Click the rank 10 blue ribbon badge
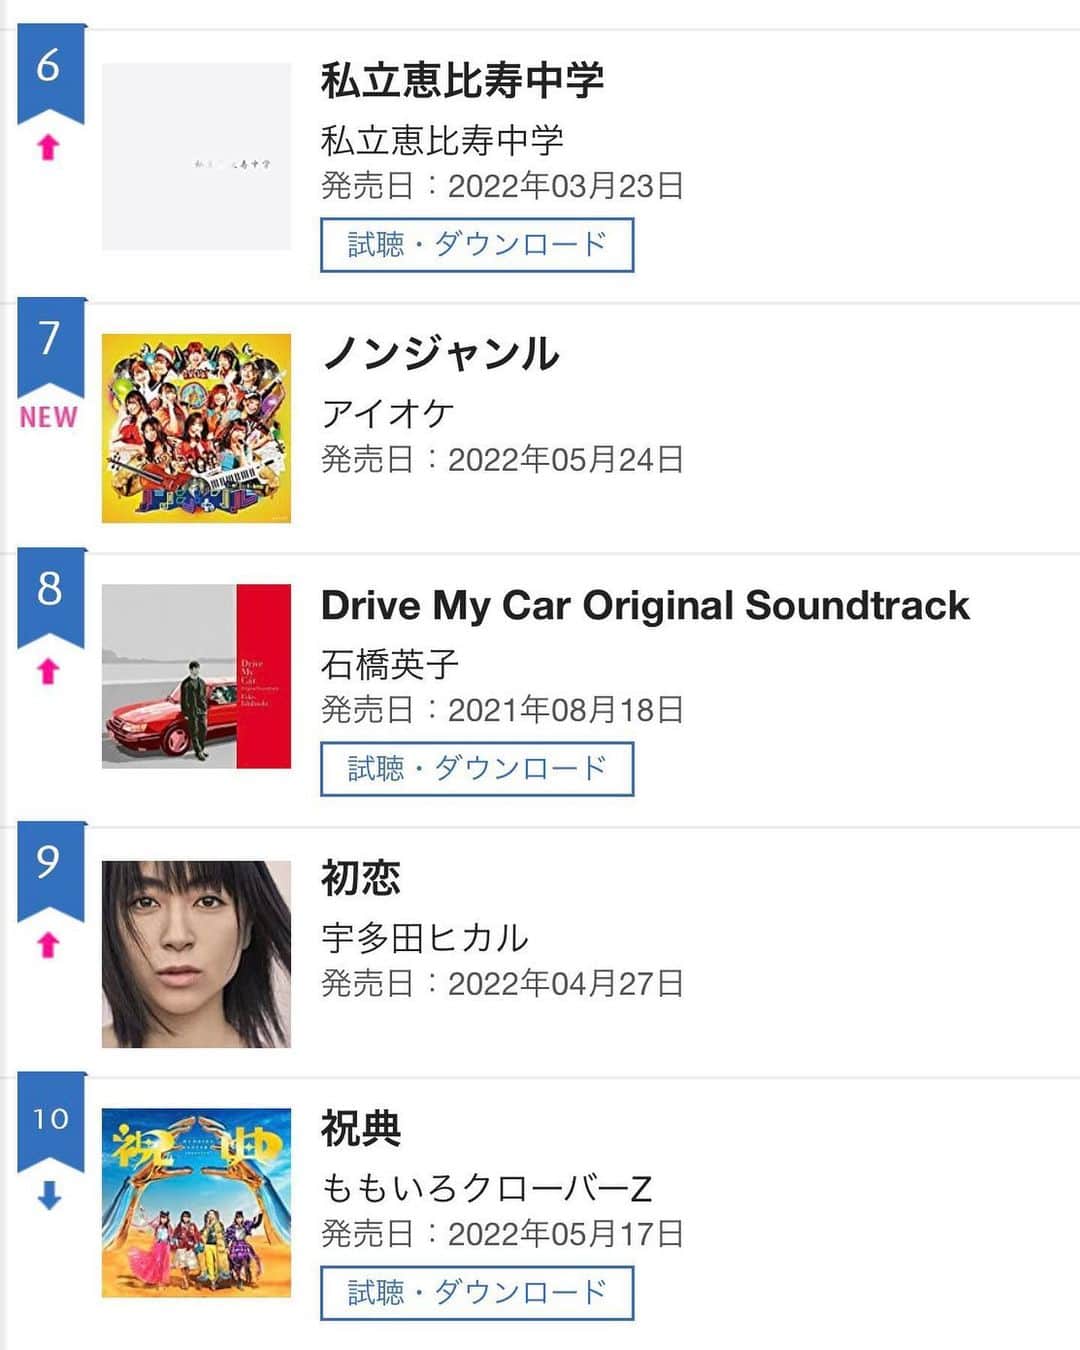This screenshot has height=1350, width=1080. (50, 1122)
